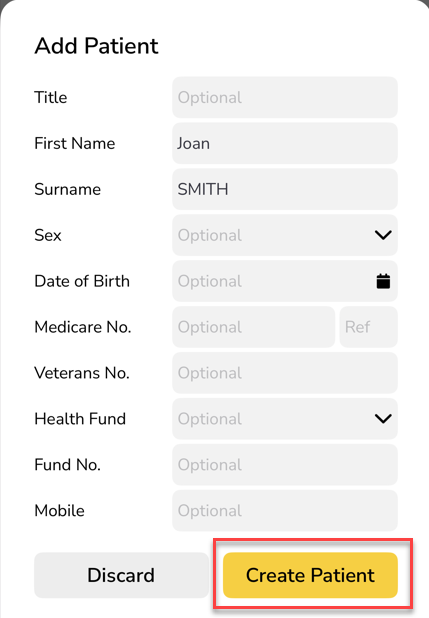Click the Medicare Ref field

point(369,327)
